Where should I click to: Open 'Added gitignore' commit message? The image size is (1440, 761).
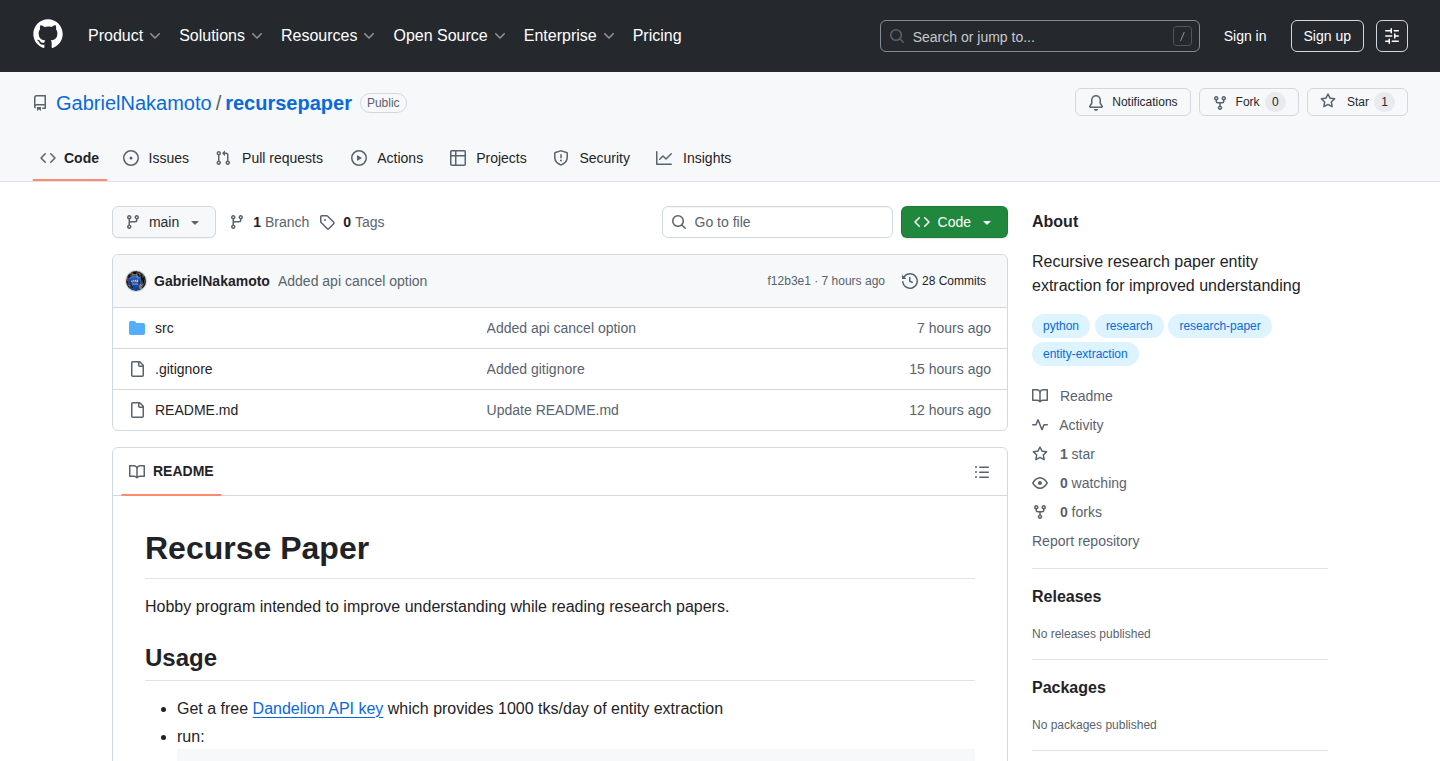click(x=536, y=369)
